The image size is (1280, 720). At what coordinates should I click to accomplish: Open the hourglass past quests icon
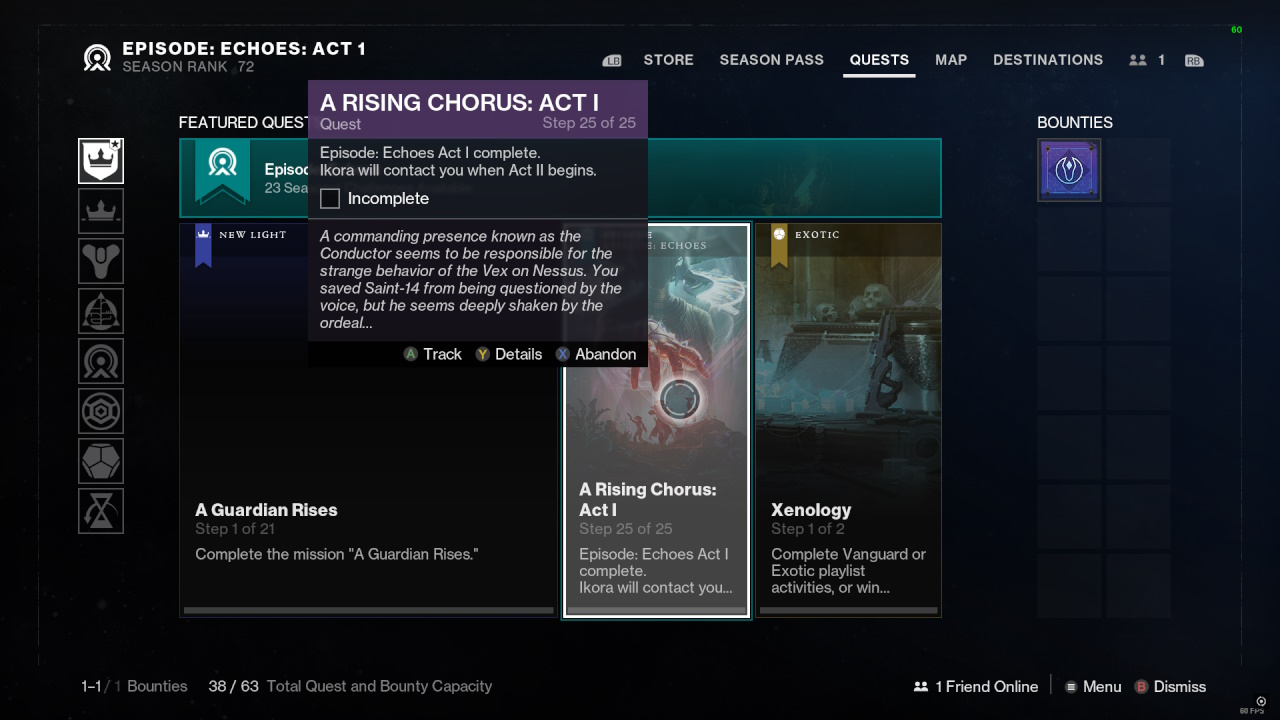pyautogui.click(x=101, y=511)
